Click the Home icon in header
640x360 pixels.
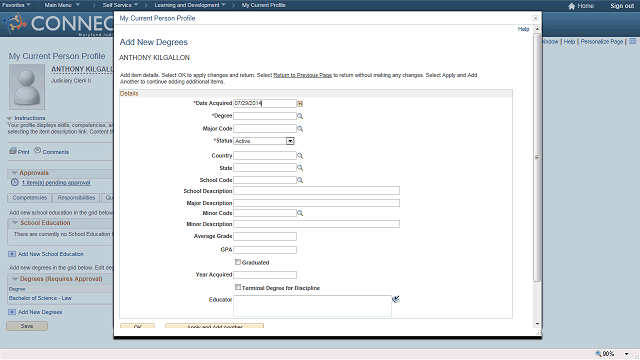point(571,6)
